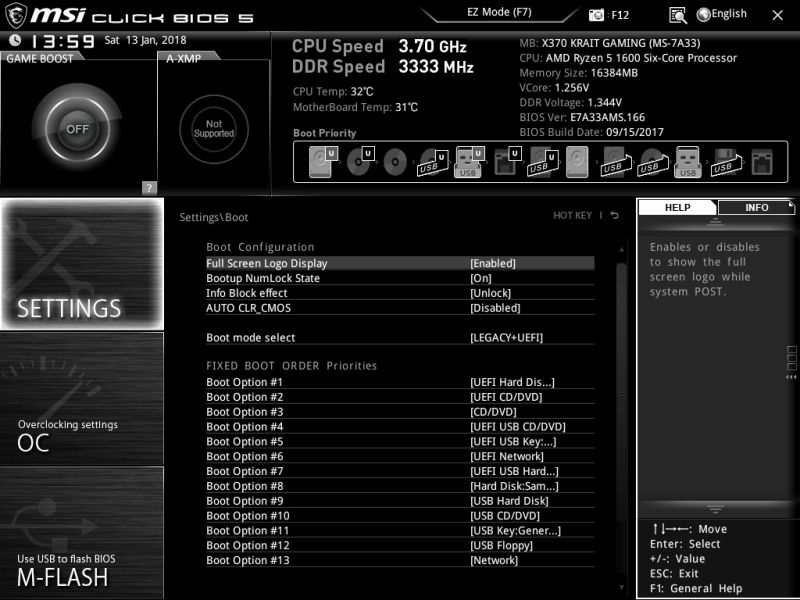The image size is (800, 600).
Task: Toggle Full Screen Logo Display Enabled value
Action: pos(492,263)
